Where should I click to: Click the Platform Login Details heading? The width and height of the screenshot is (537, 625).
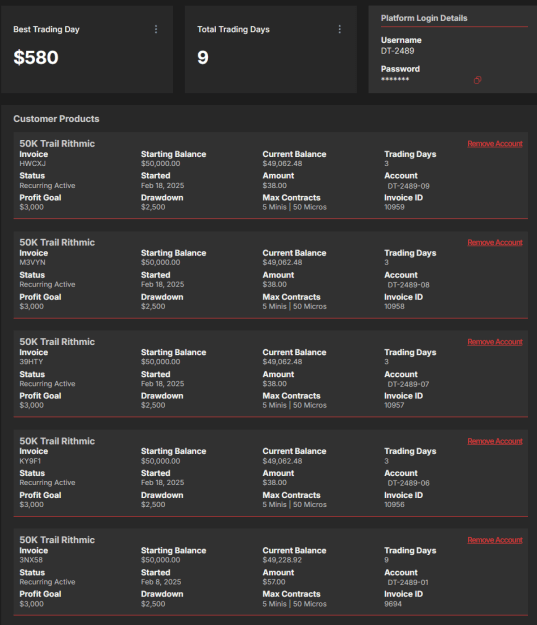click(424, 18)
